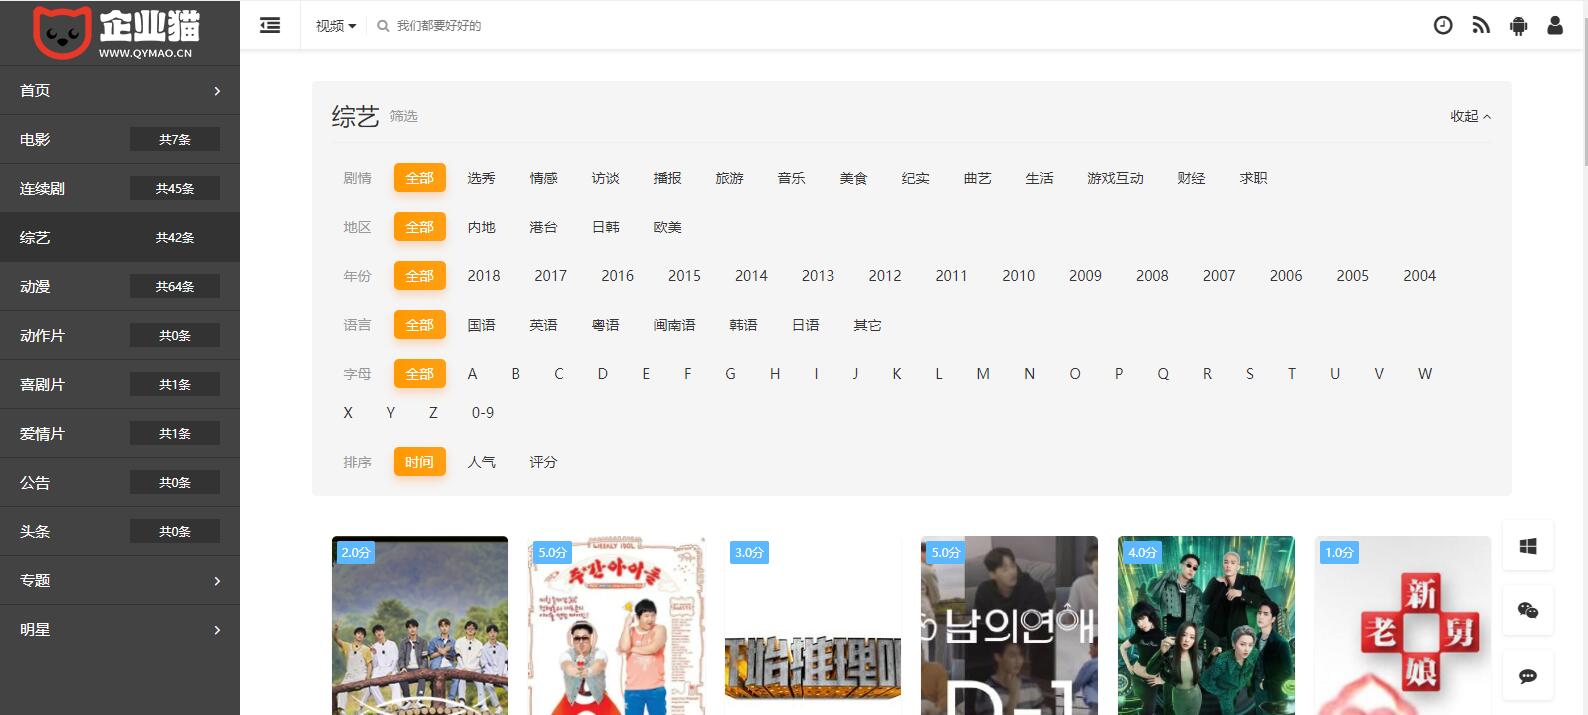Sort results by 人气
Screen dimensions: 1588x715
pos(481,462)
